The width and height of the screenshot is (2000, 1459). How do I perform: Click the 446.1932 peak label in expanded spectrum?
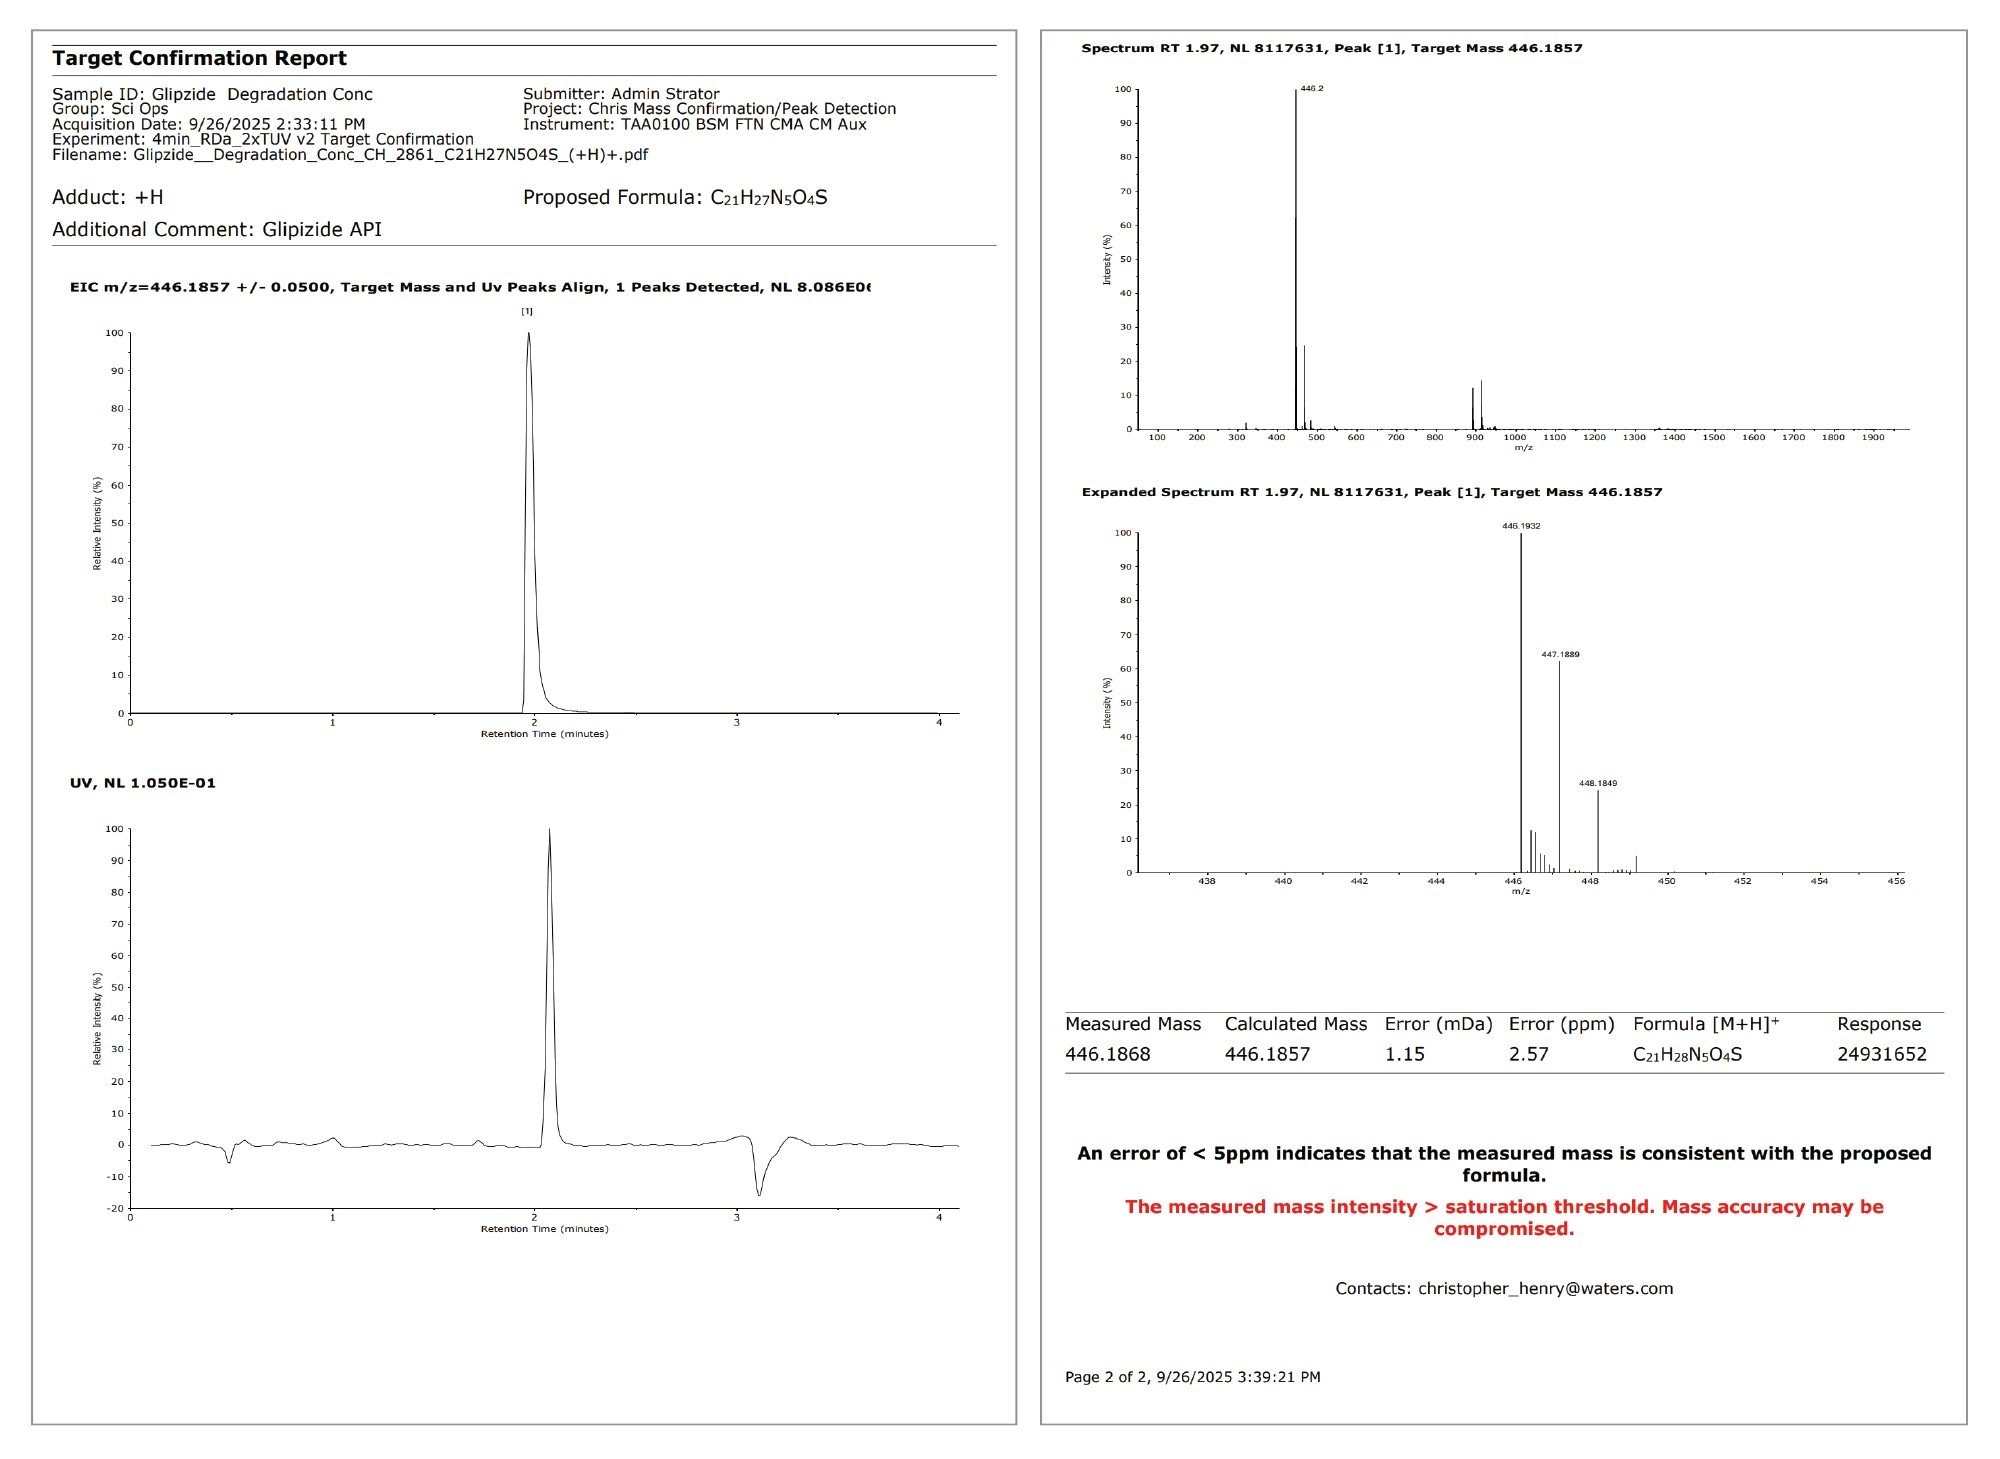[x=1519, y=523]
